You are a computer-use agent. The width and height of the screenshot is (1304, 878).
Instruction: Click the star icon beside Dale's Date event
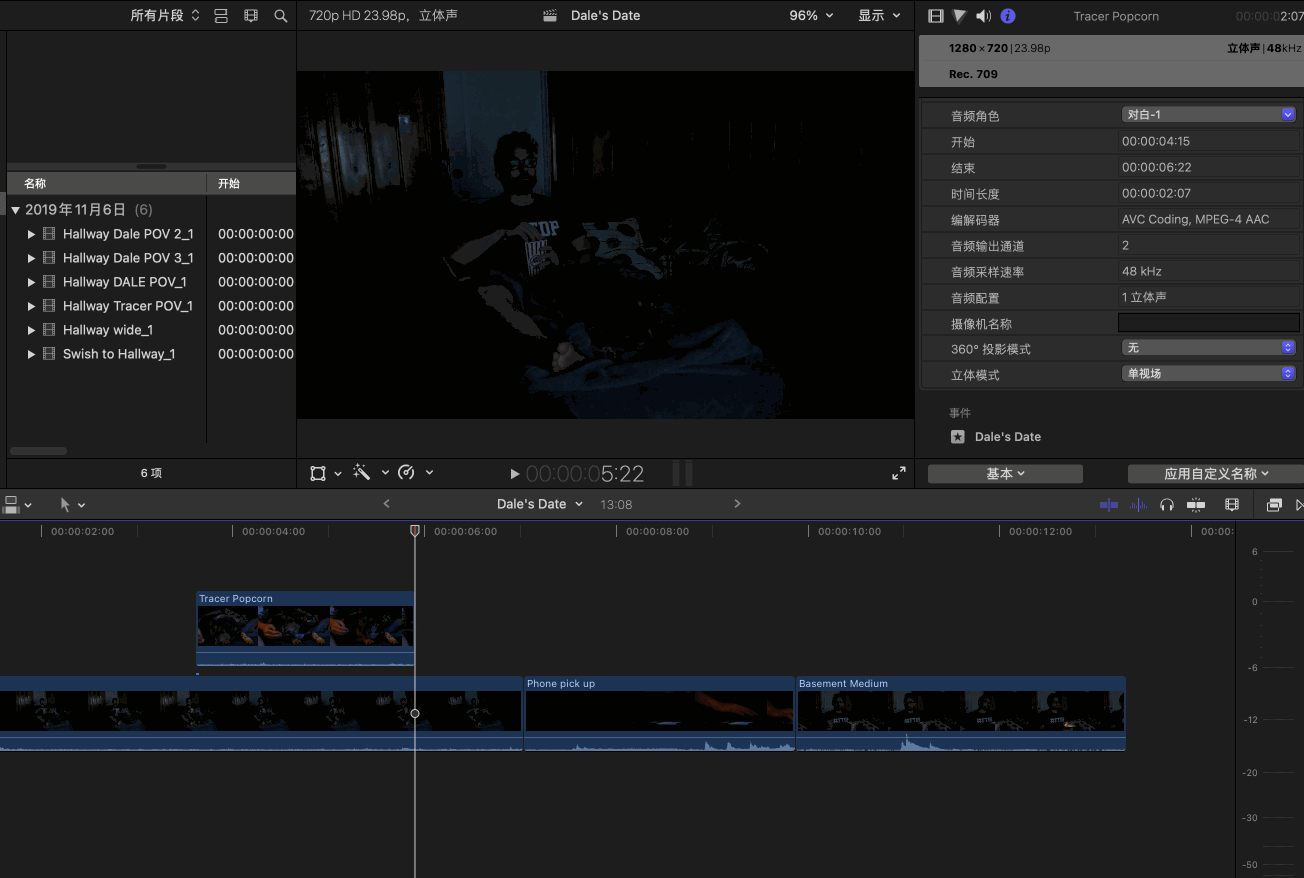[958, 437]
